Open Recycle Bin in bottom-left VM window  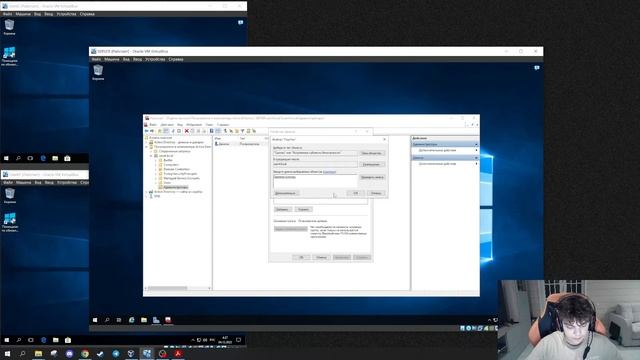(10, 195)
